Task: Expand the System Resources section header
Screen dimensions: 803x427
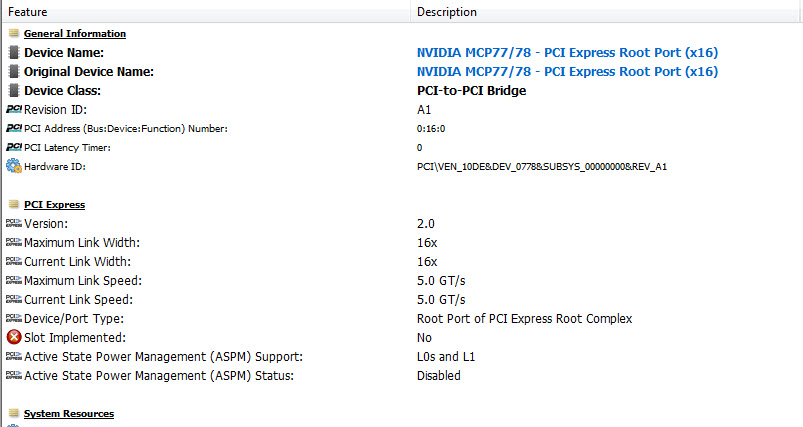Action: pos(69,414)
